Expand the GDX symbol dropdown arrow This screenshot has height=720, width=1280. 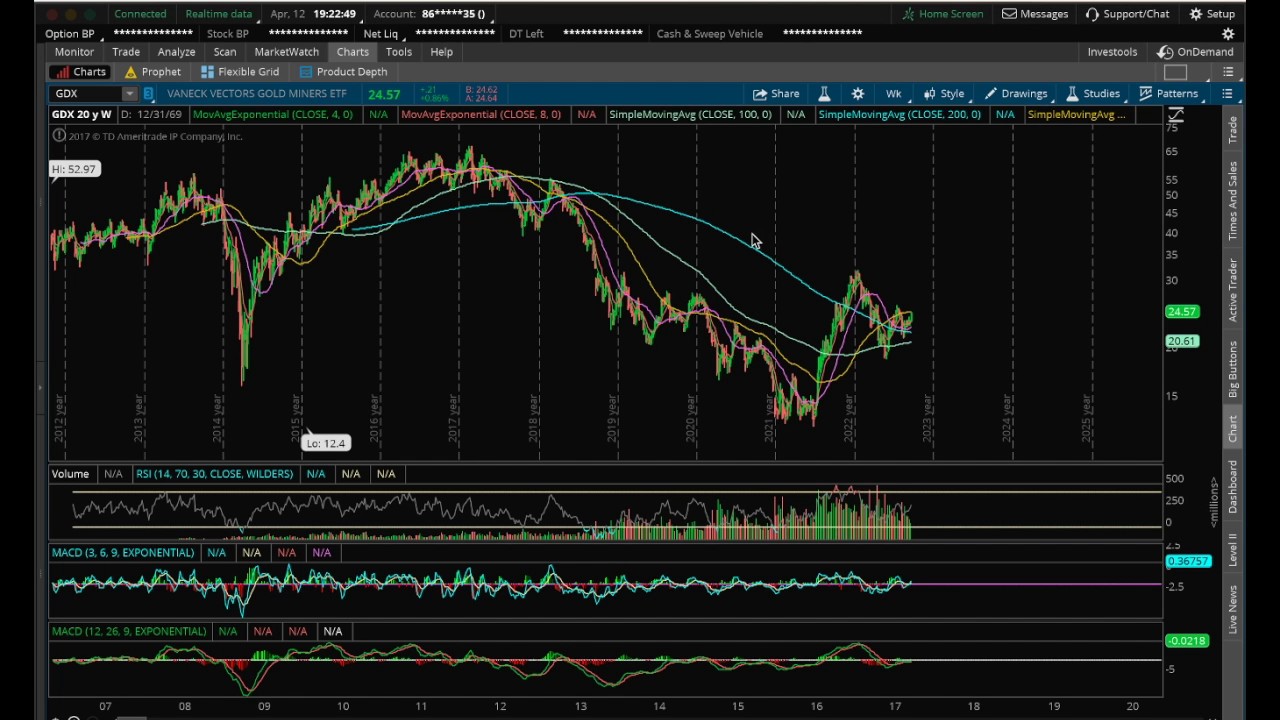pyautogui.click(x=129, y=94)
